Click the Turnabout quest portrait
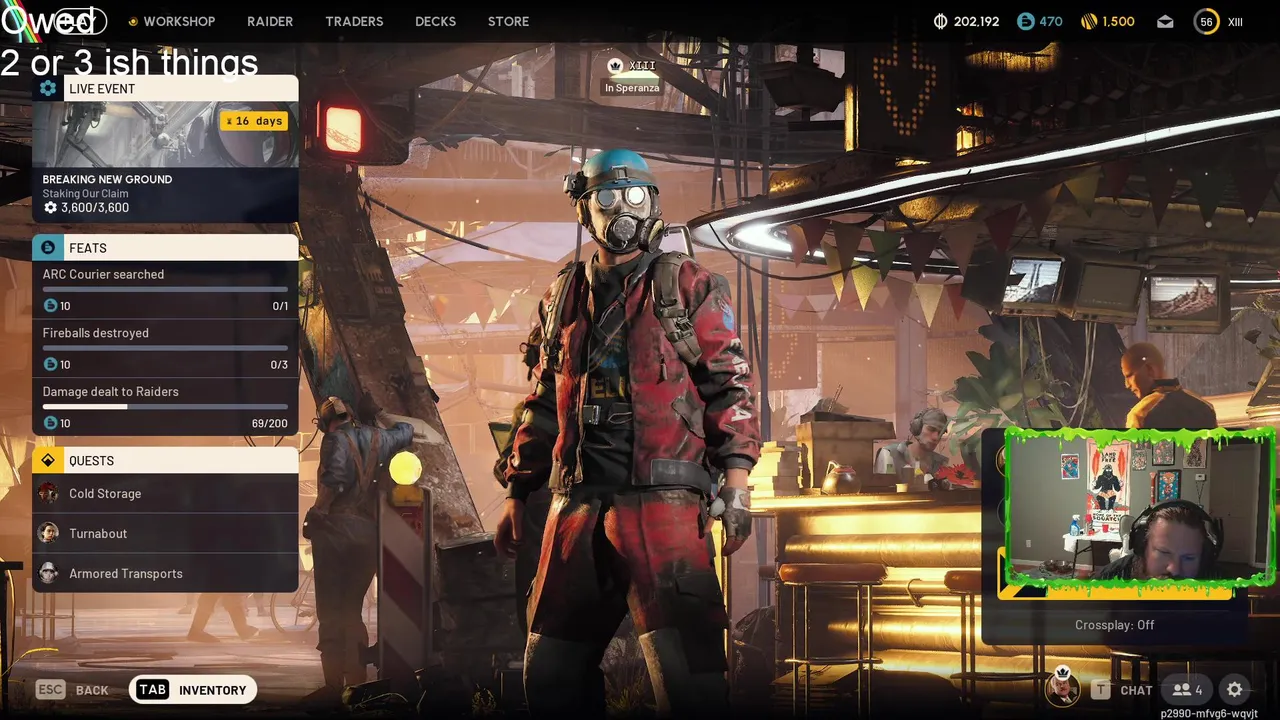1280x720 pixels. 48,533
